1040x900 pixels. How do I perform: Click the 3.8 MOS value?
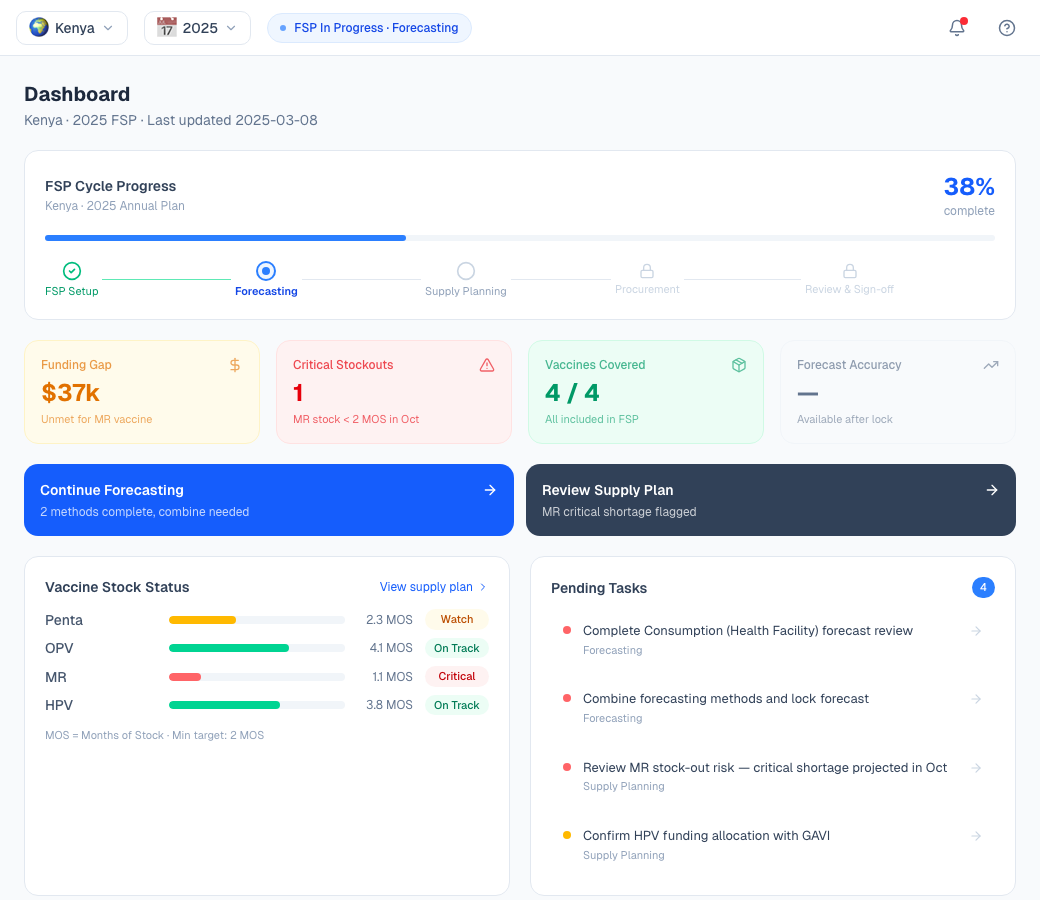(389, 705)
